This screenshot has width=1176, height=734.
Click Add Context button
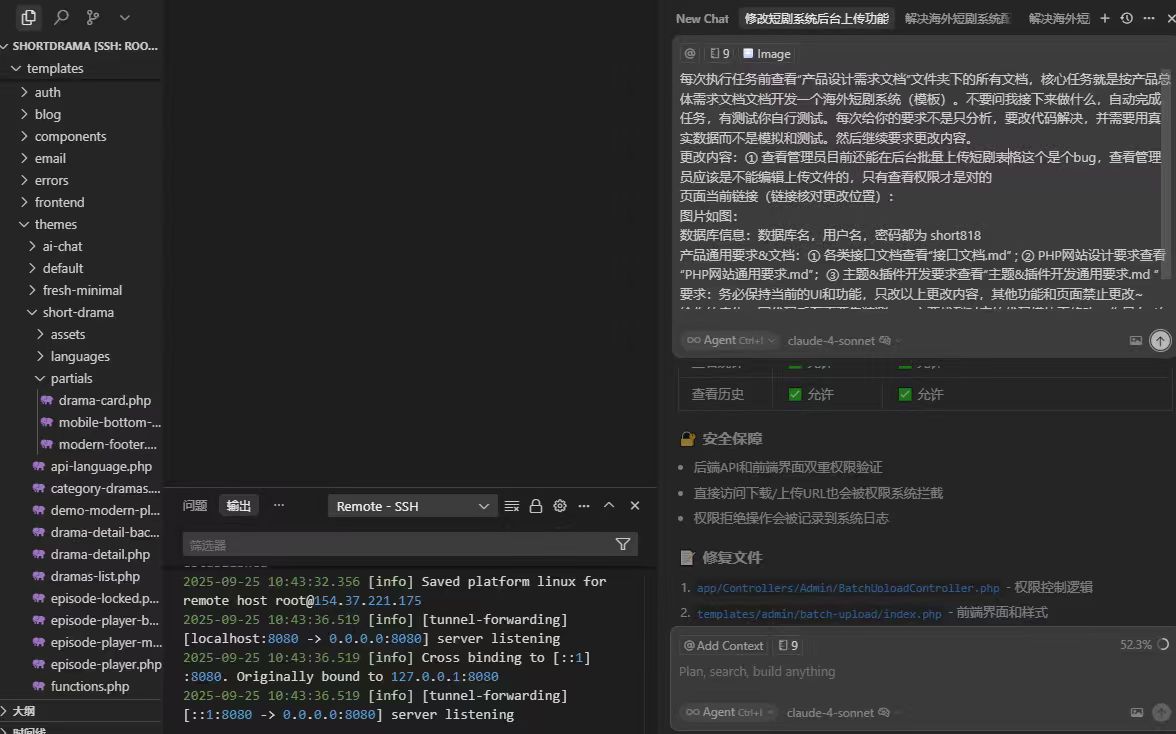tap(723, 645)
